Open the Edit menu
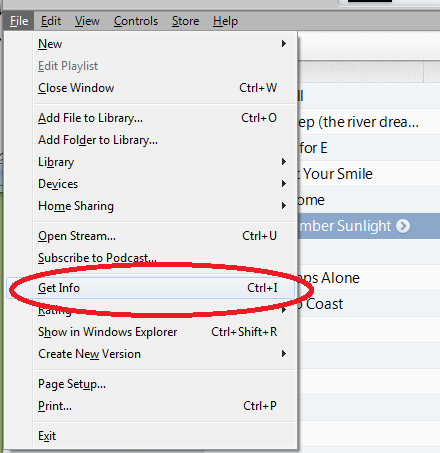Screen dimensions: 440x453 click(51, 21)
